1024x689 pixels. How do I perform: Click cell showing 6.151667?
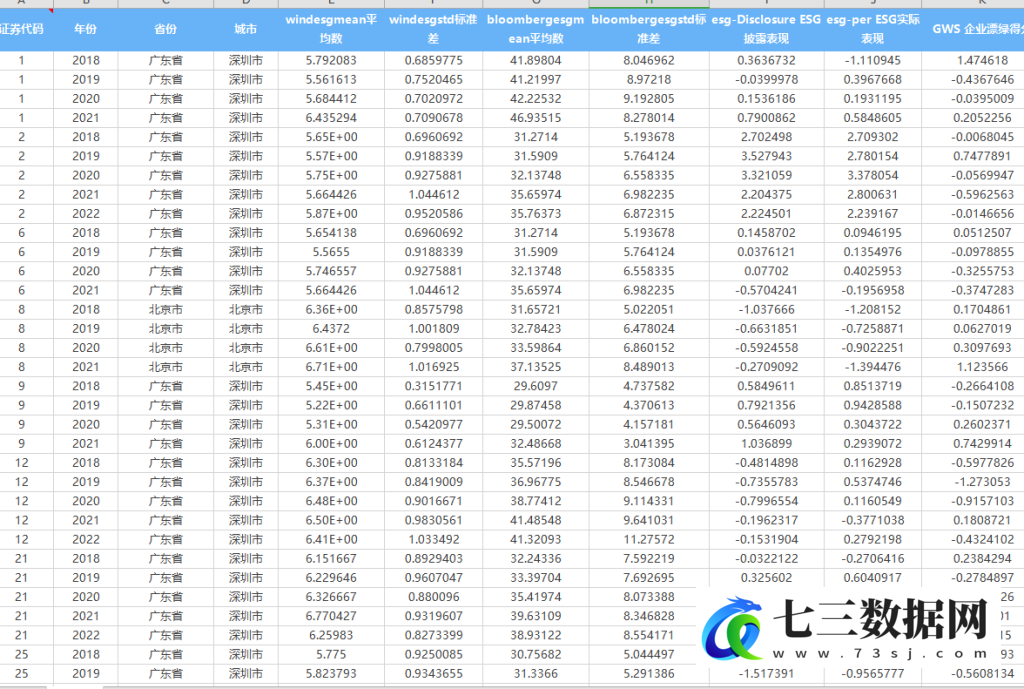coord(331,558)
